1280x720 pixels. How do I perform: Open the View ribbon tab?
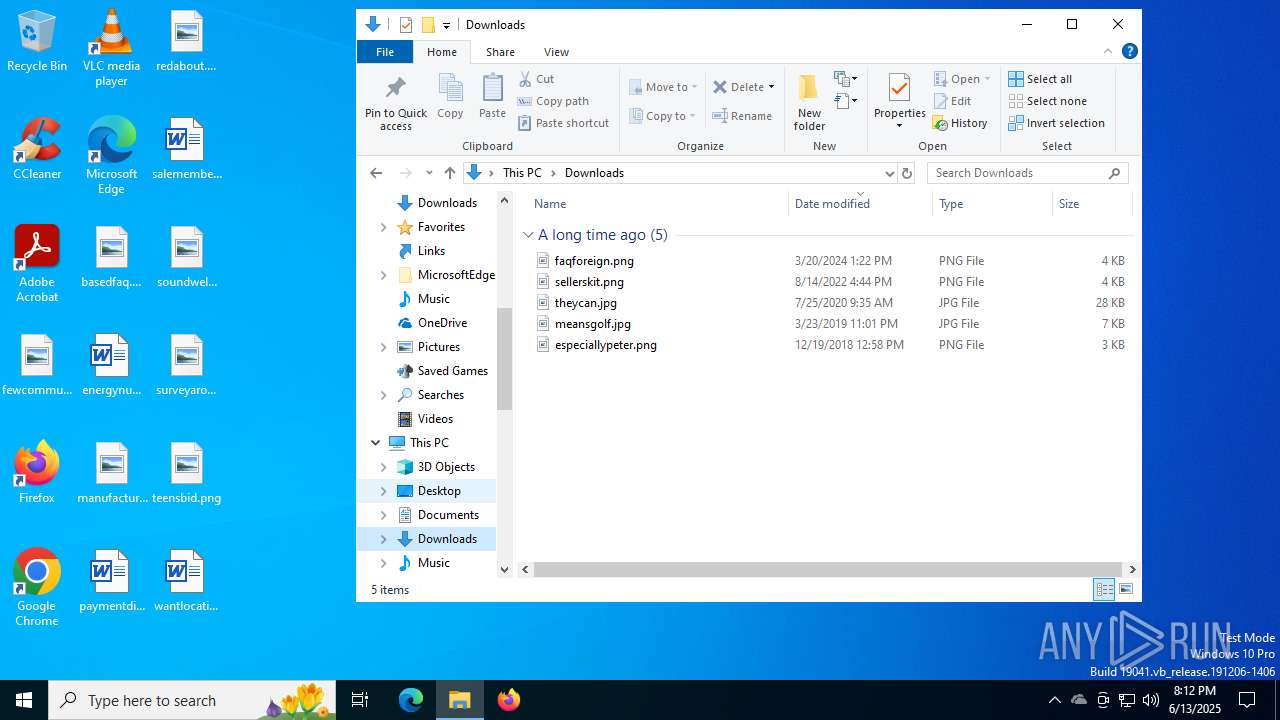click(556, 52)
